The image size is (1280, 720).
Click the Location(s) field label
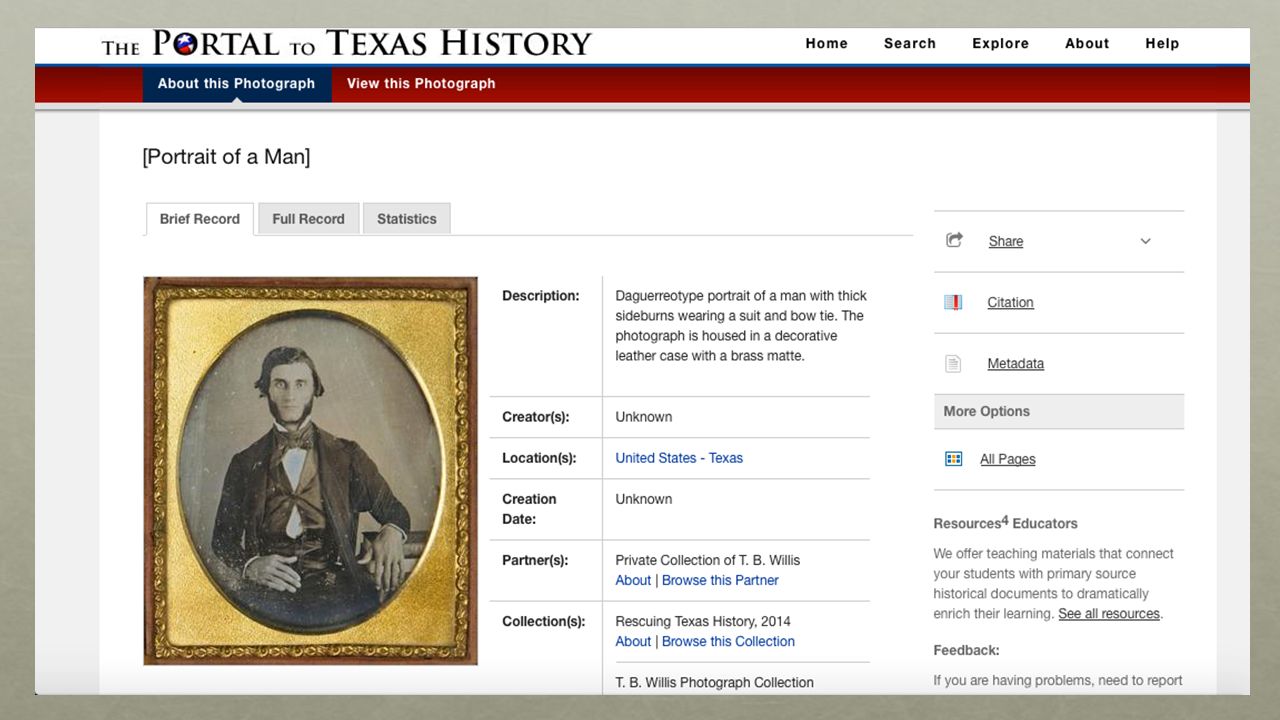pyautogui.click(x=539, y=458)
